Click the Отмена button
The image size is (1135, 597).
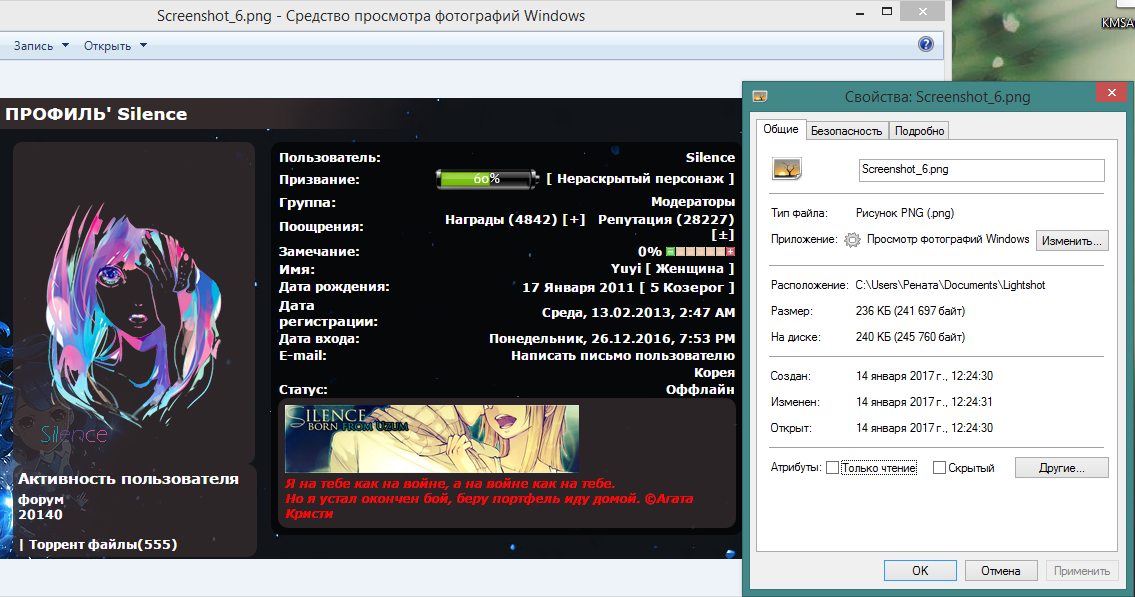tap(1001, 570)
